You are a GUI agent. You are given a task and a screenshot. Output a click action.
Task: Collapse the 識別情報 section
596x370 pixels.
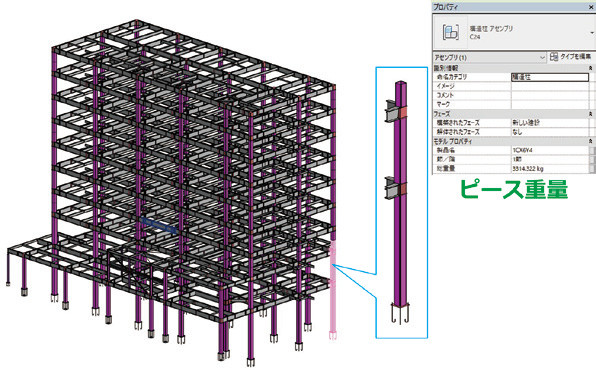coord(590,68)
